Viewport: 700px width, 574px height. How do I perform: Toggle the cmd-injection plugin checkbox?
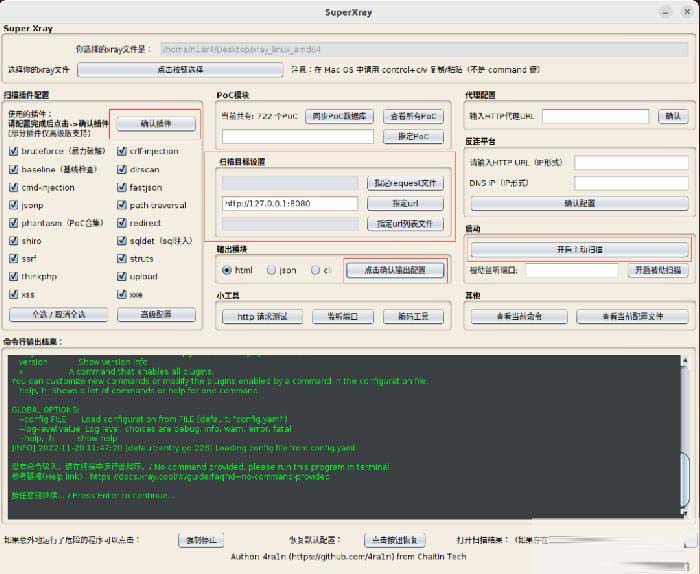13,187
